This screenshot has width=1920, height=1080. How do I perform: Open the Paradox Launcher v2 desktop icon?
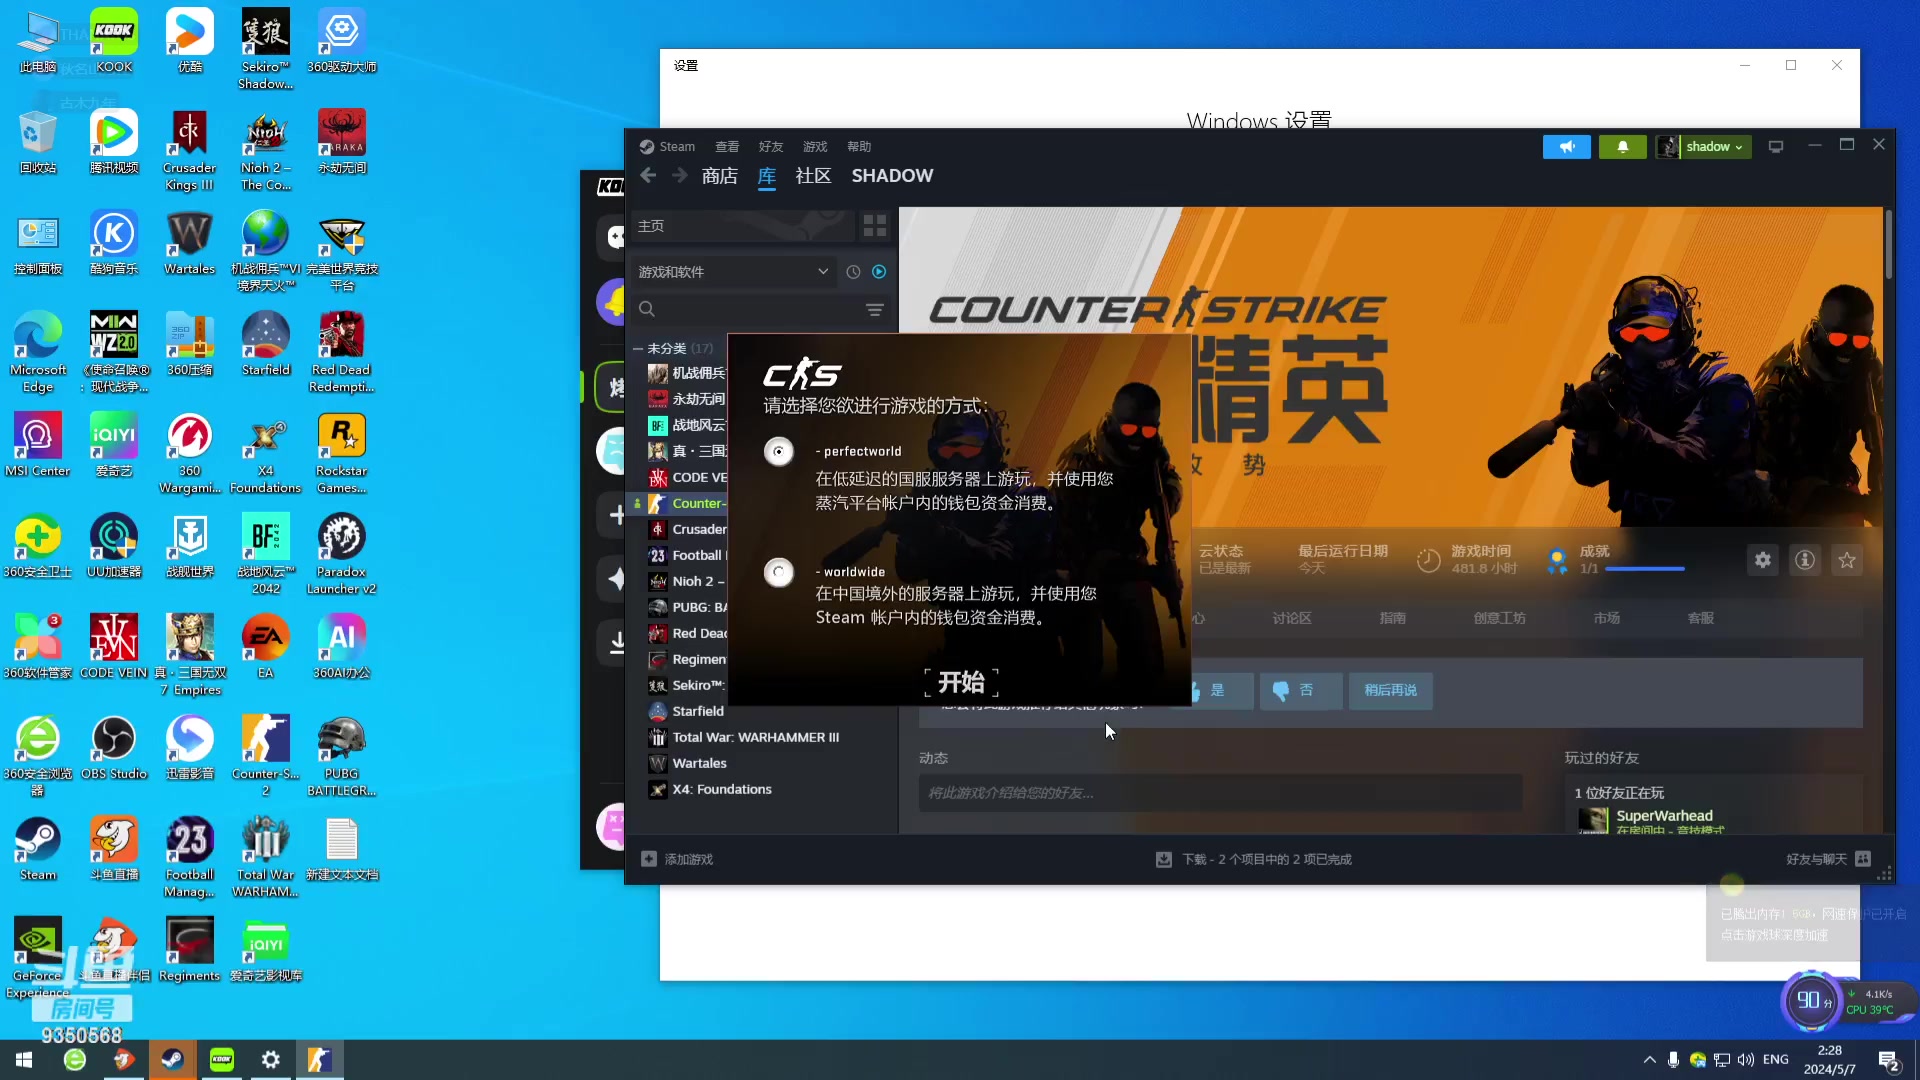(x=342, y=555)
